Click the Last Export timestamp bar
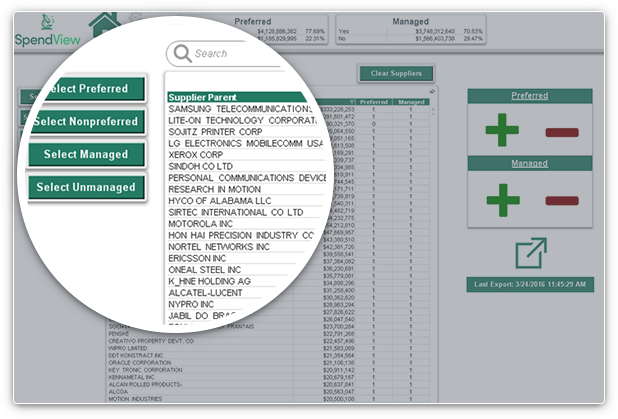Viewport: 618px width, 419px height. [x=530, y=284]
